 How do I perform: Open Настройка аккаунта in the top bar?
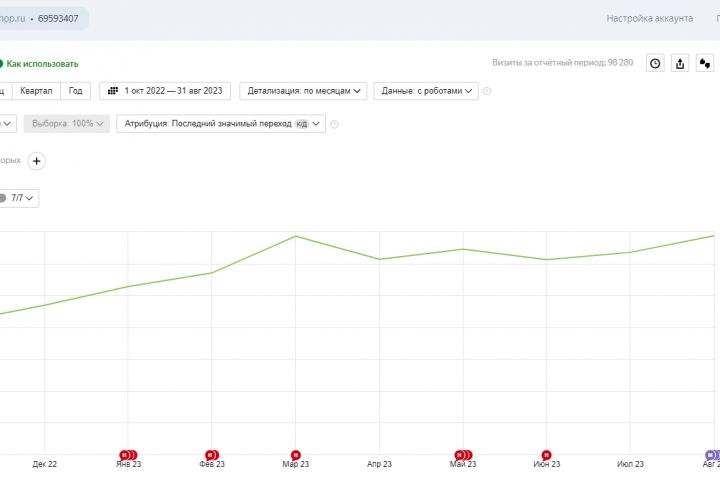pos(650,18)
